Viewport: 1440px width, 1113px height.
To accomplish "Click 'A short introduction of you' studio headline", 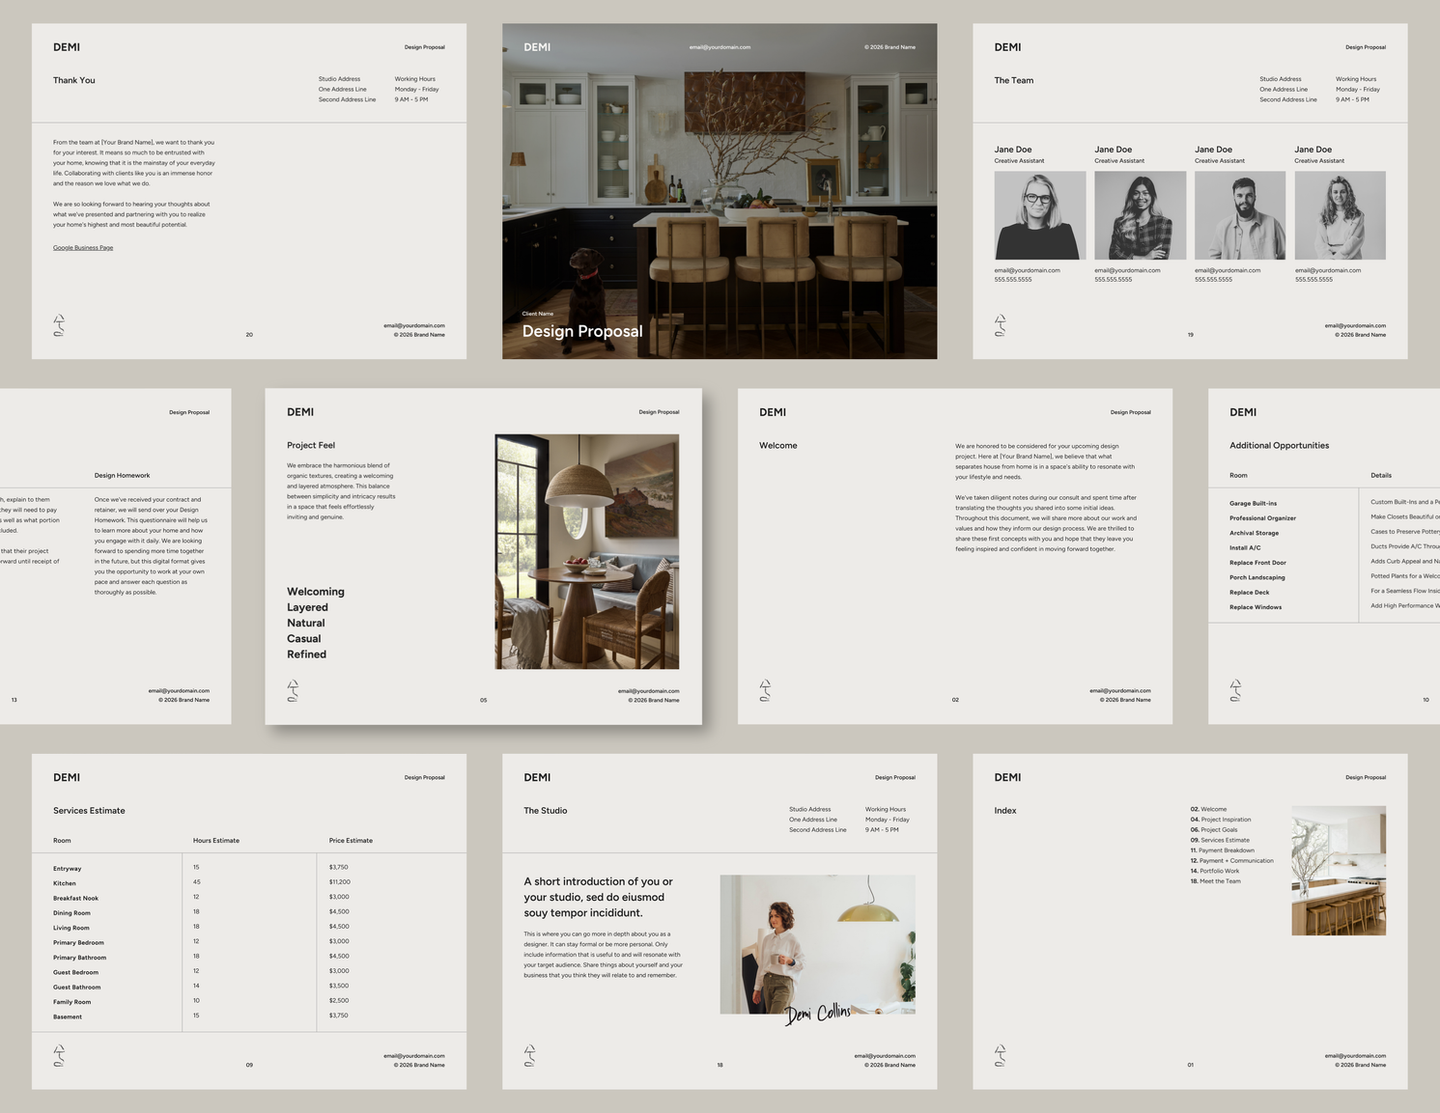I will (x=598, y=897).
